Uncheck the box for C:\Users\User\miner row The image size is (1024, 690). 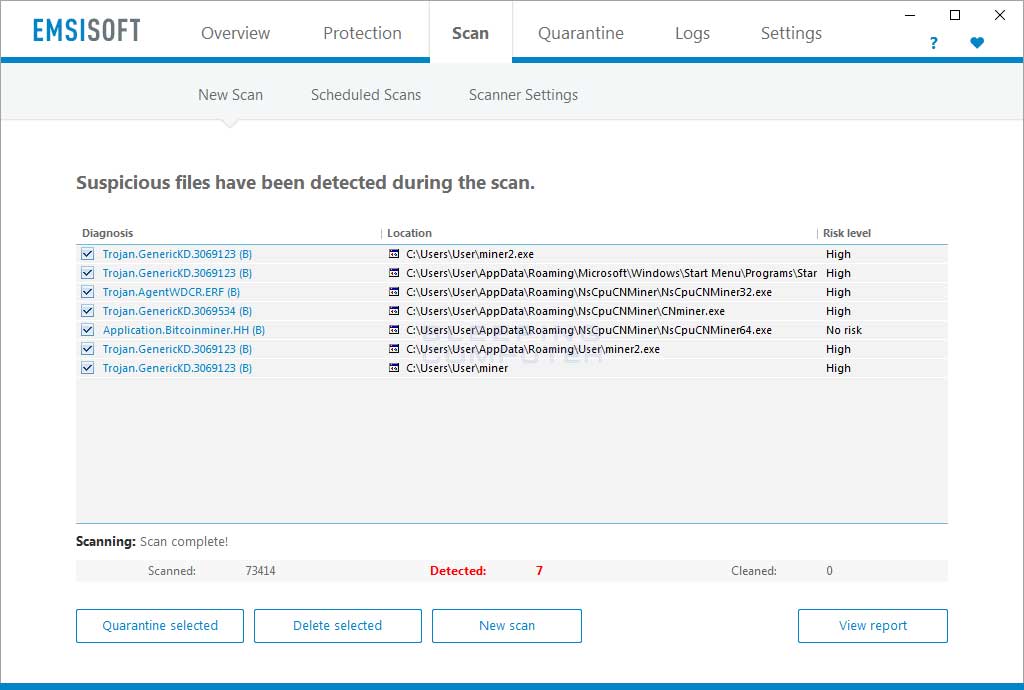click(88, 368)
